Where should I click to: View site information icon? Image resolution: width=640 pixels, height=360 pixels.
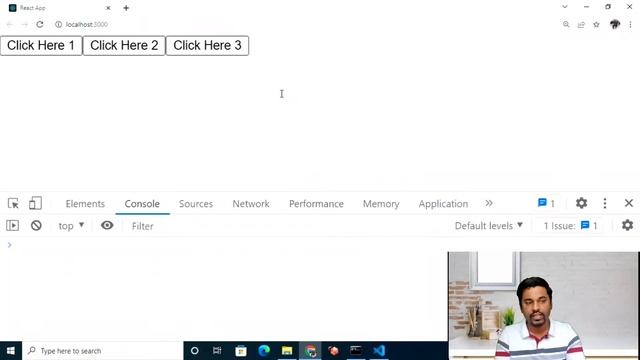[58, 24]
